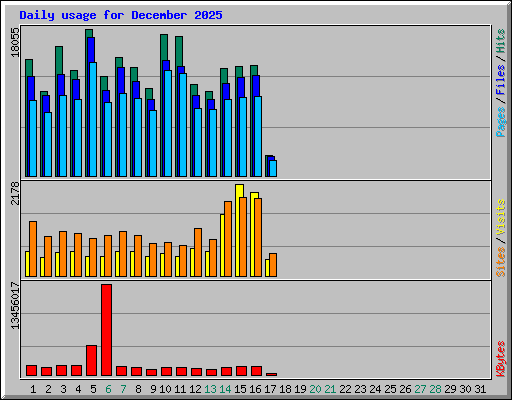Click the green day 7 x-axis label
Viewport: 512px width, 400px height.
point(123,389)
